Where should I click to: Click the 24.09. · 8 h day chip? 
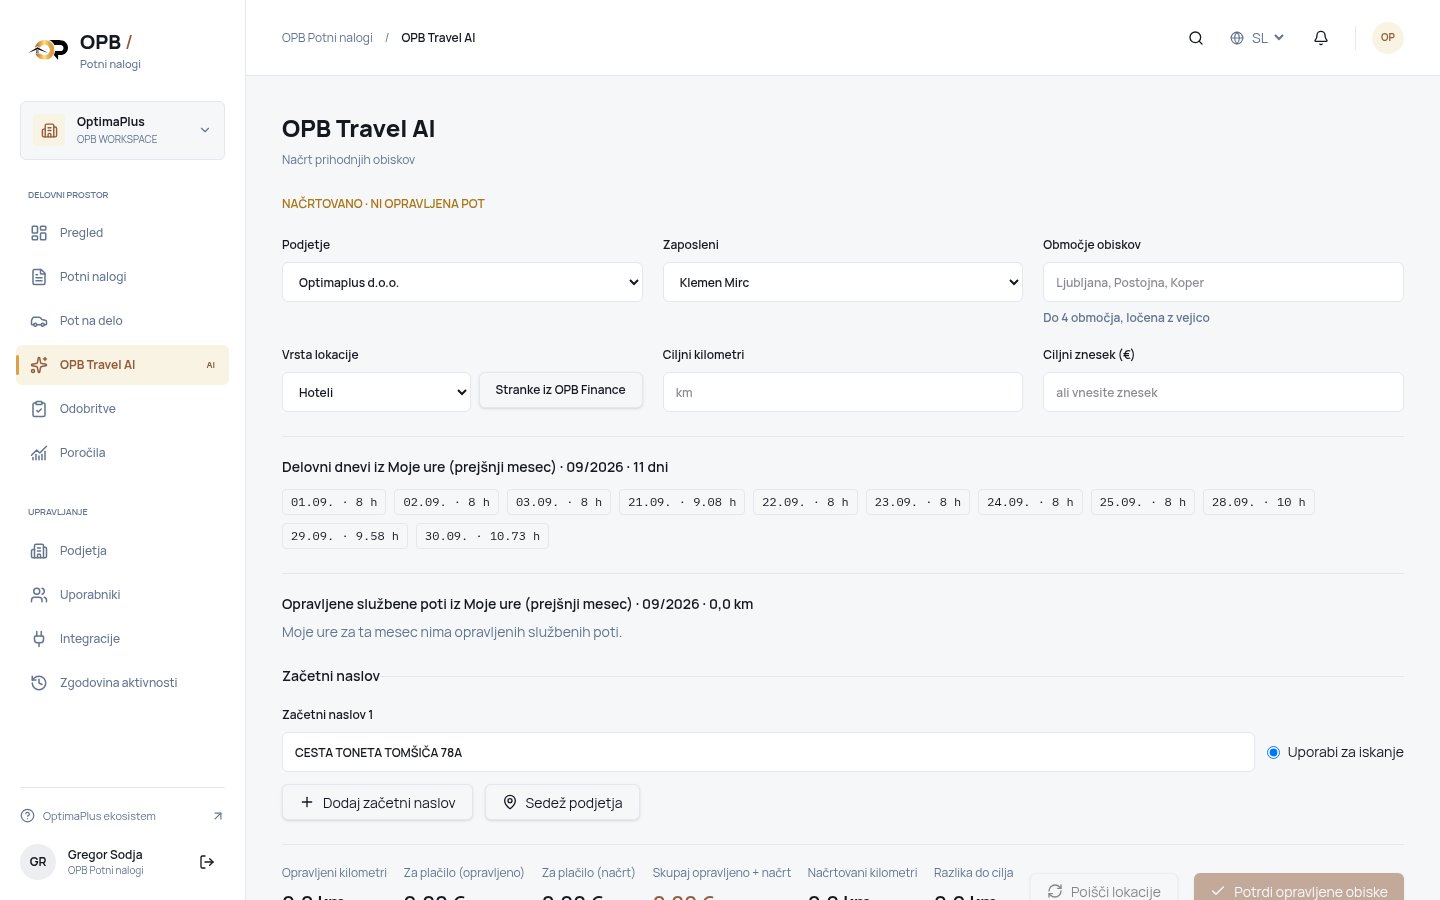pos(1030,502)
